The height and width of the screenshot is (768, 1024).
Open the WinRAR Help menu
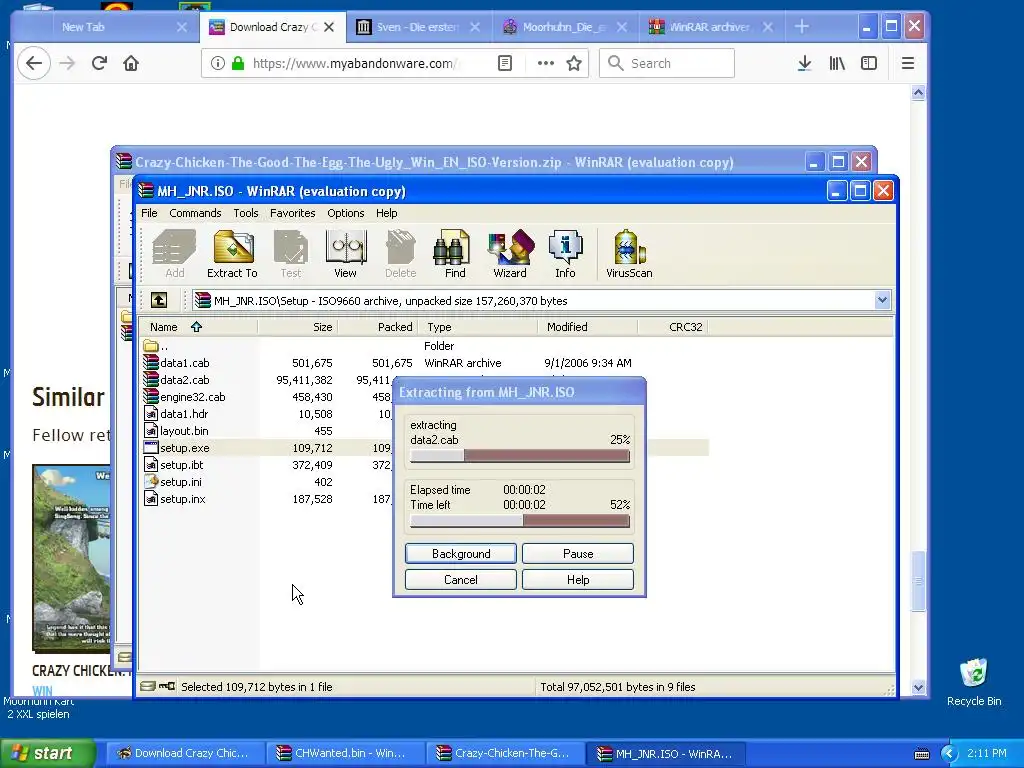386,213
